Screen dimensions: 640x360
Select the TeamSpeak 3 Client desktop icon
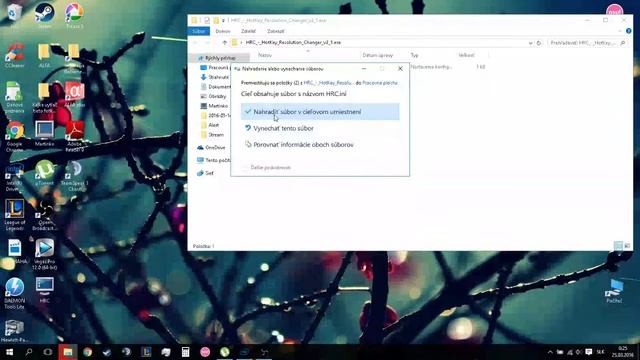[74, 176]
